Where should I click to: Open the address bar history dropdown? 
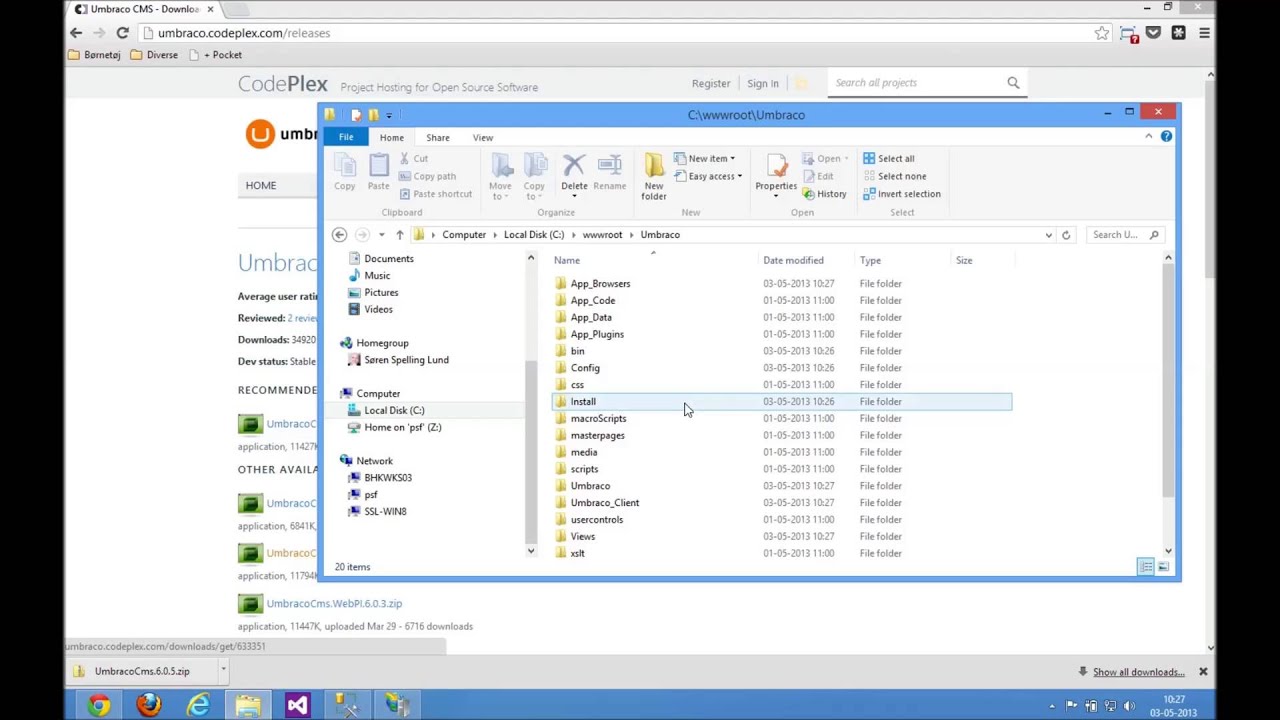(x=1048, y=235)
